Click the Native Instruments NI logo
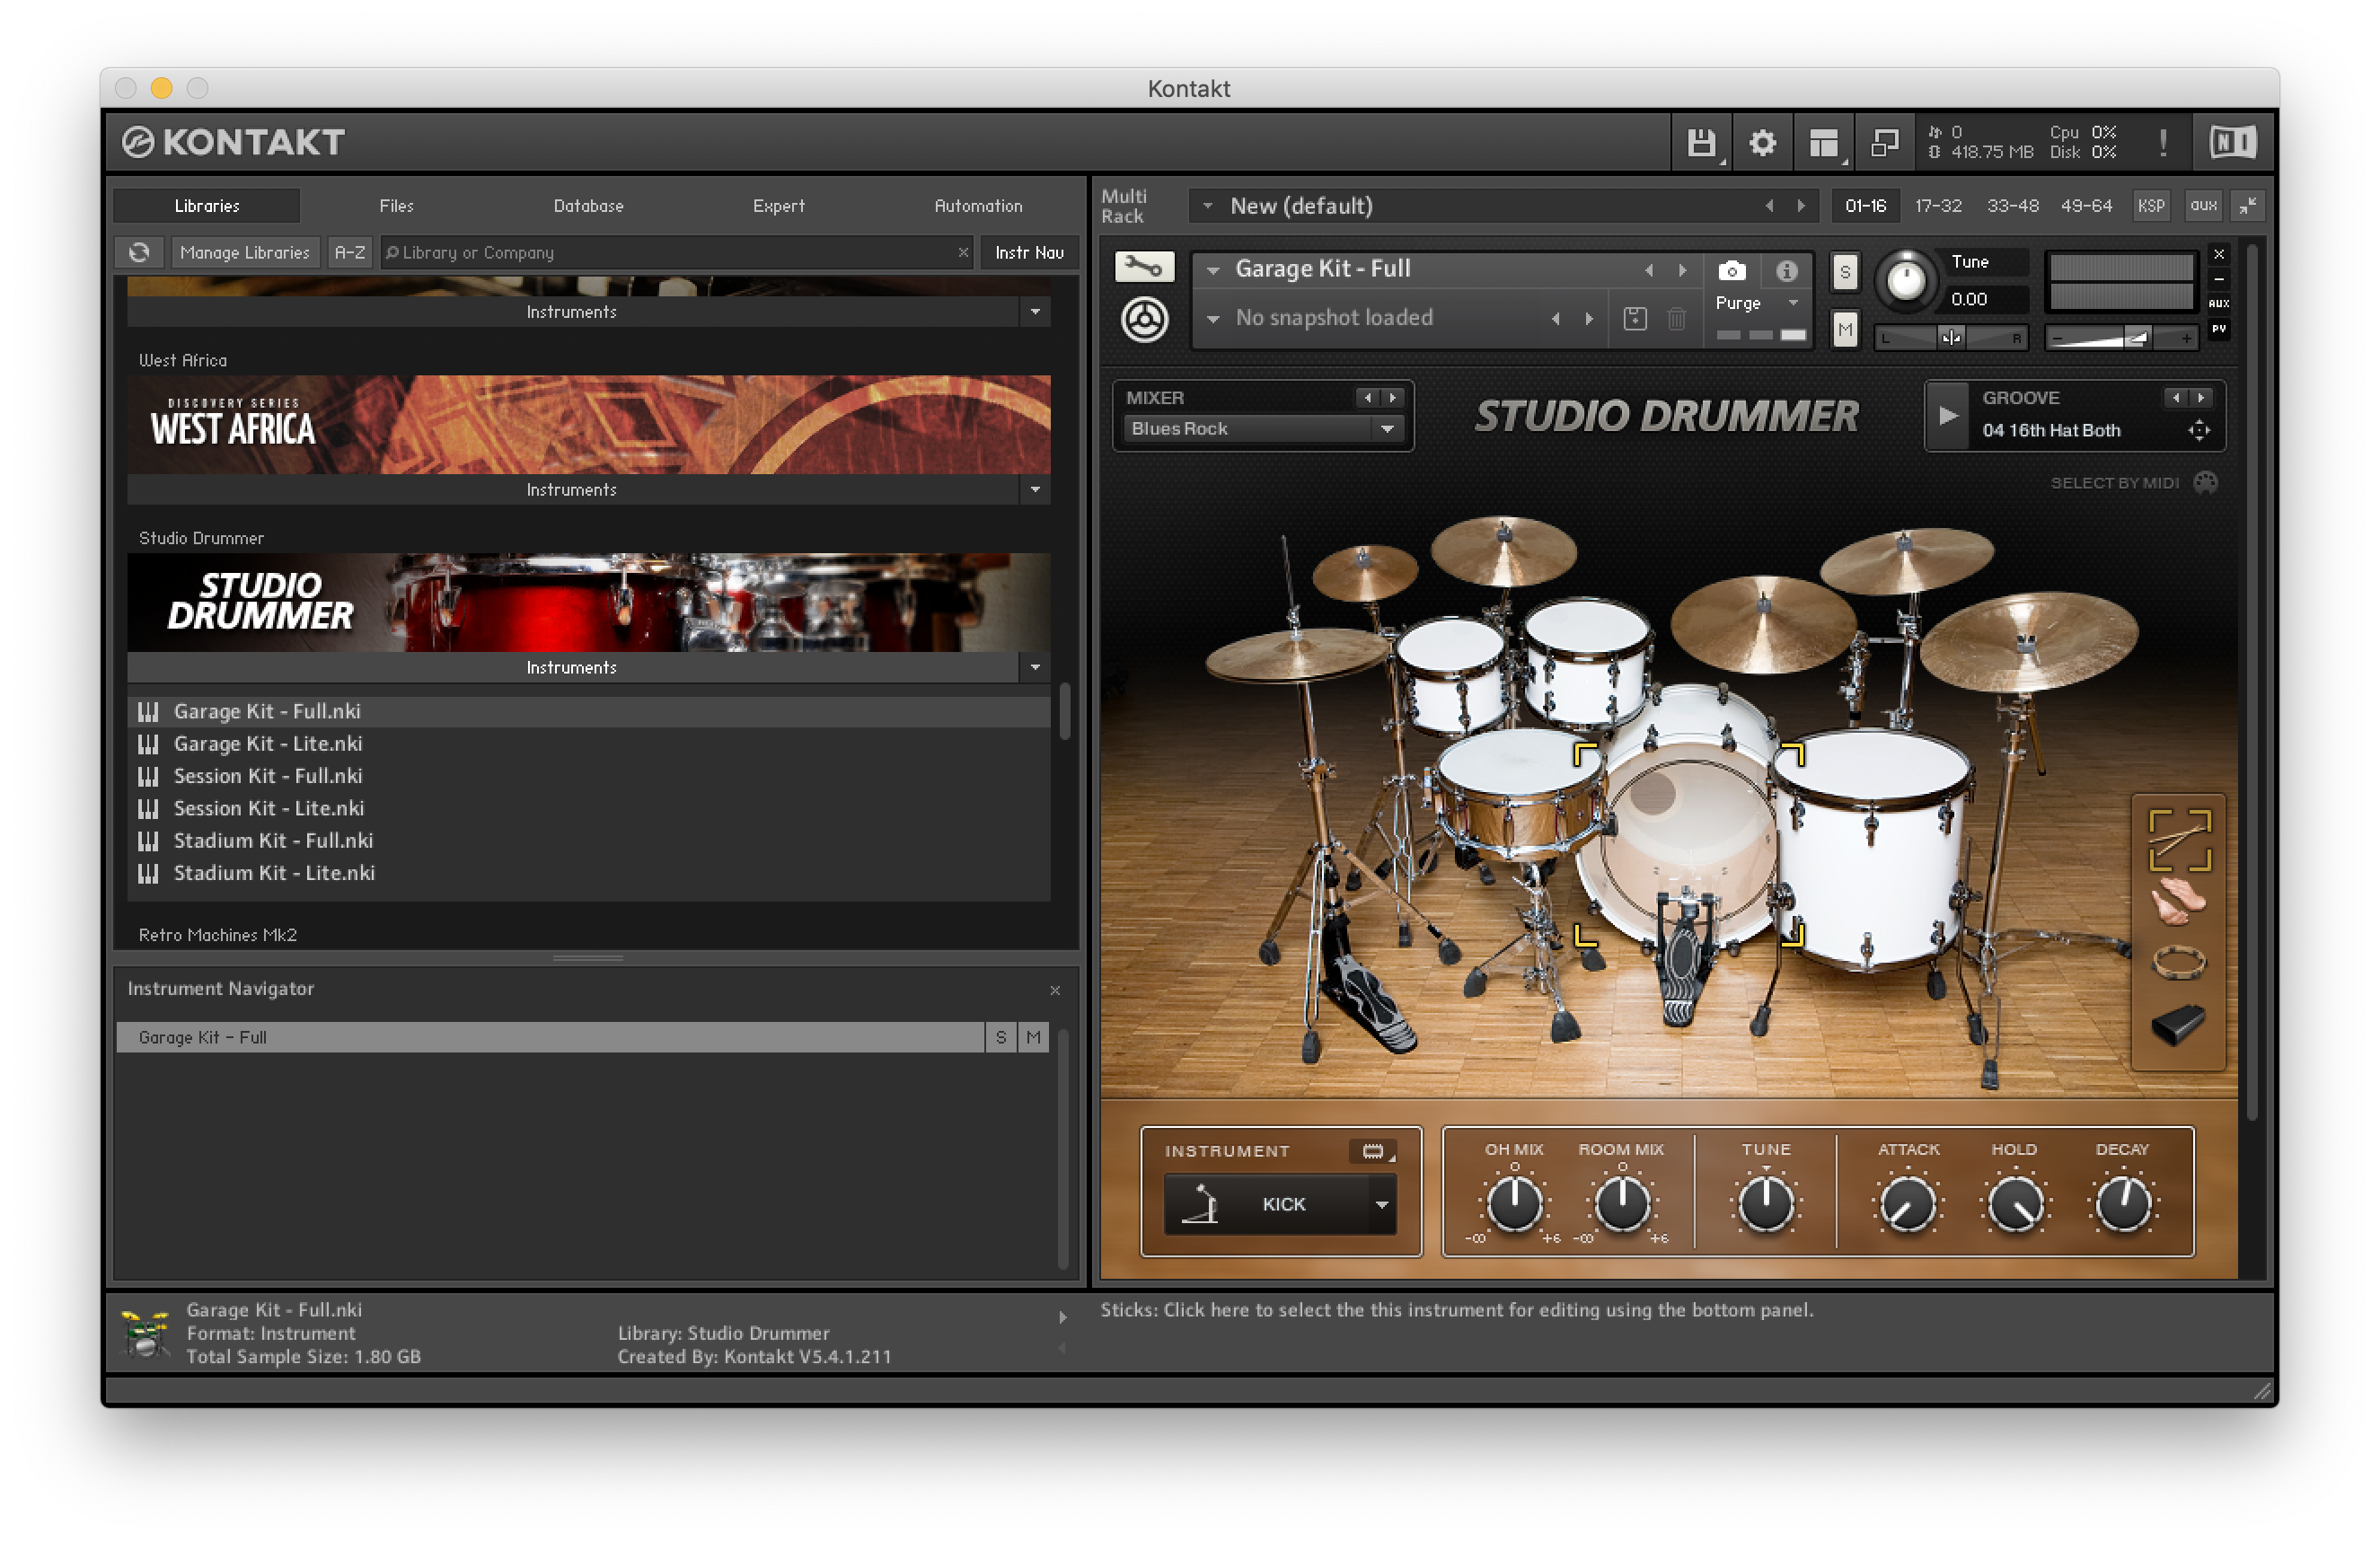This screenshot has height=1541, width=2380. [2232, 142]
